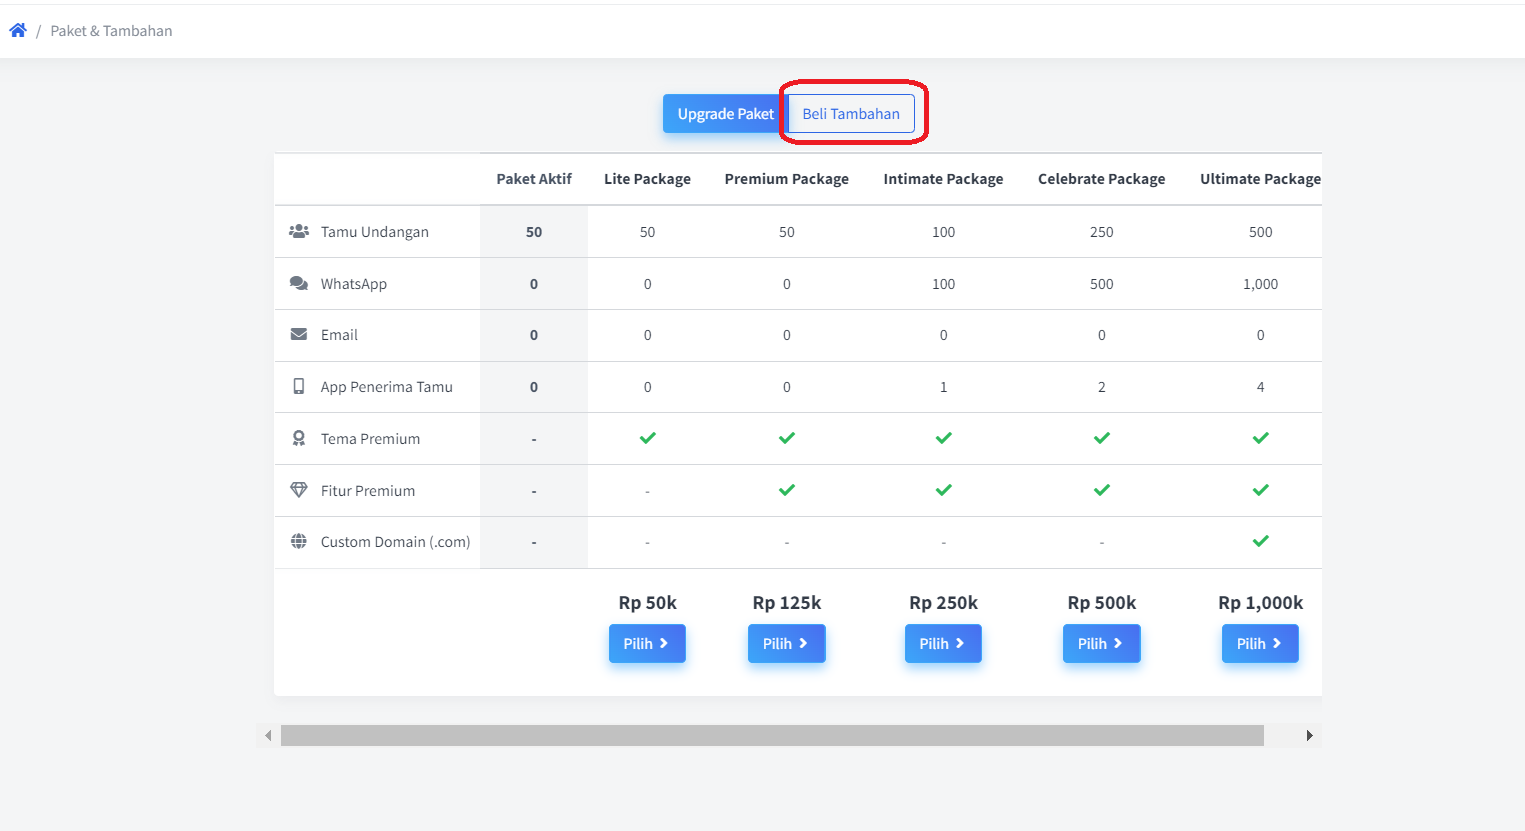Click Ultimate Package Tamu Undangan value 500

[1260, 232]
